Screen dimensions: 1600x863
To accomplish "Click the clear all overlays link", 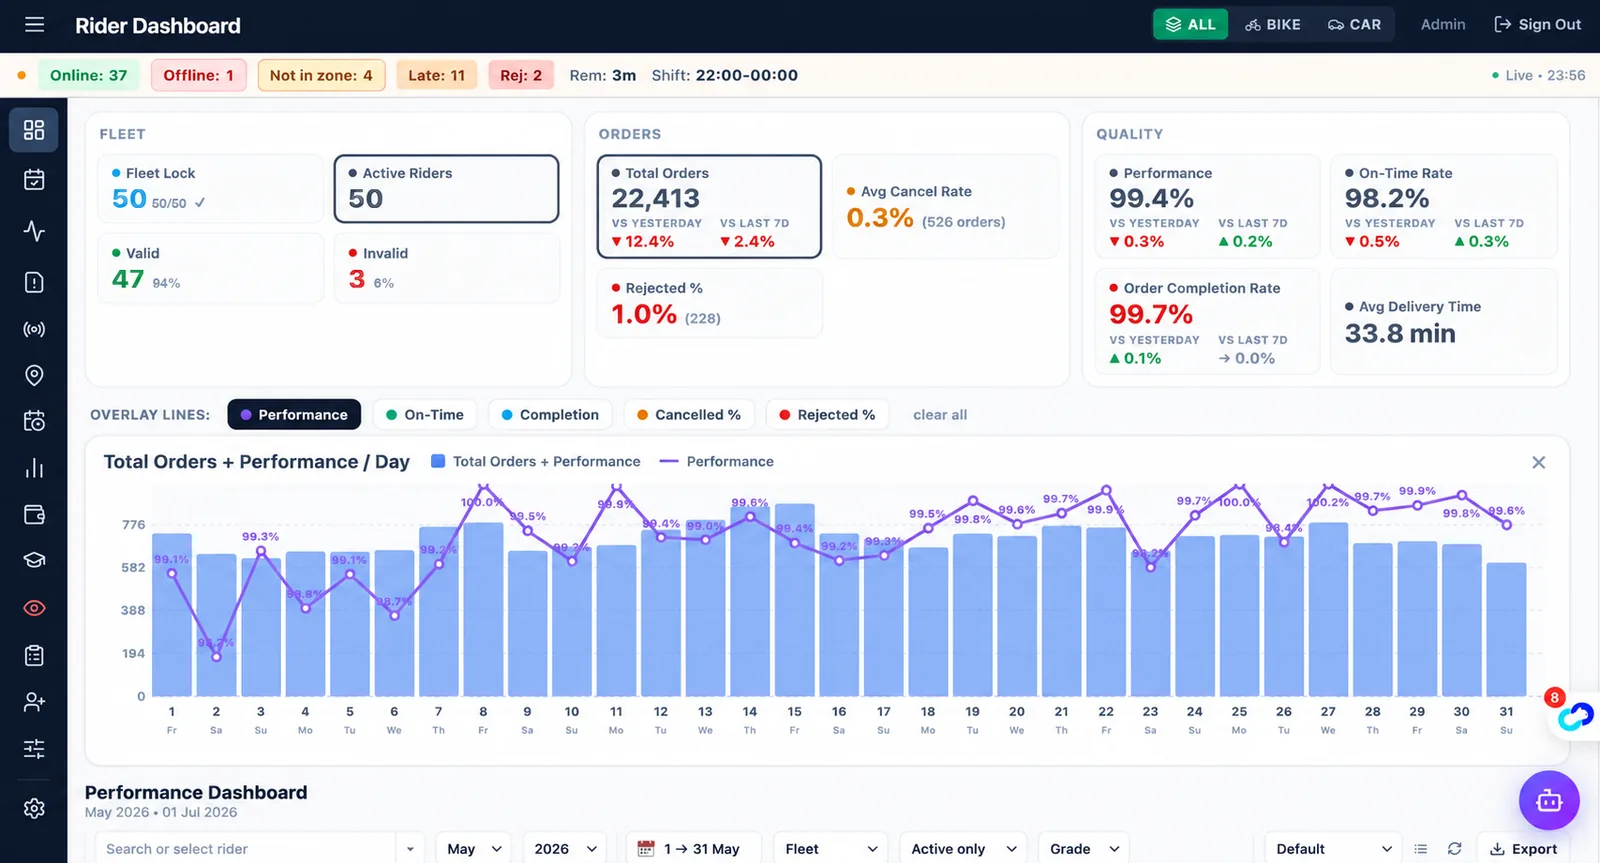I will [940, 415].
